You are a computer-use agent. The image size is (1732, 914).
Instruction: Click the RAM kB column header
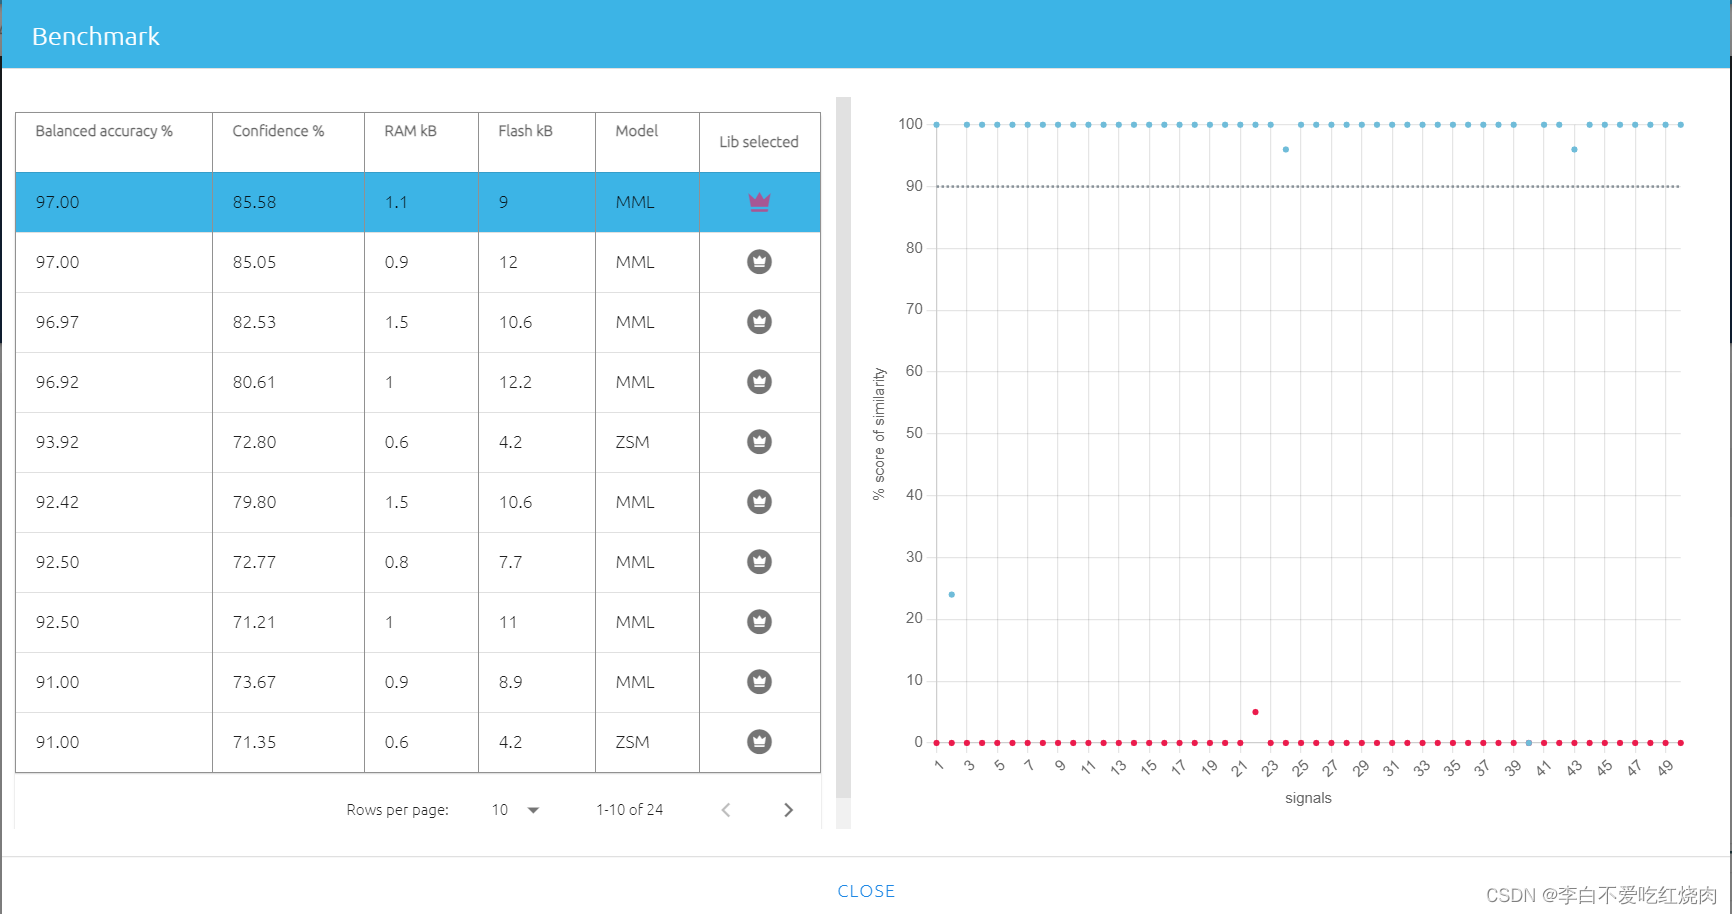[410, 131]
